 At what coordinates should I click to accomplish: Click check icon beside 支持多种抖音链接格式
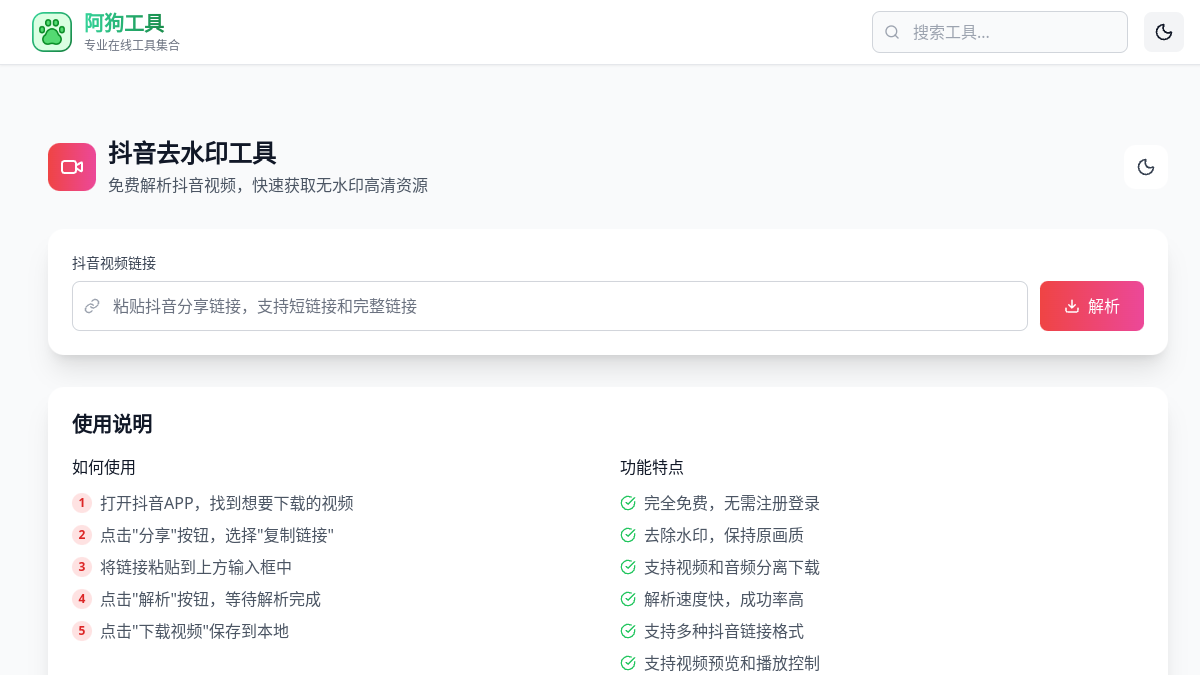(628, 631)
